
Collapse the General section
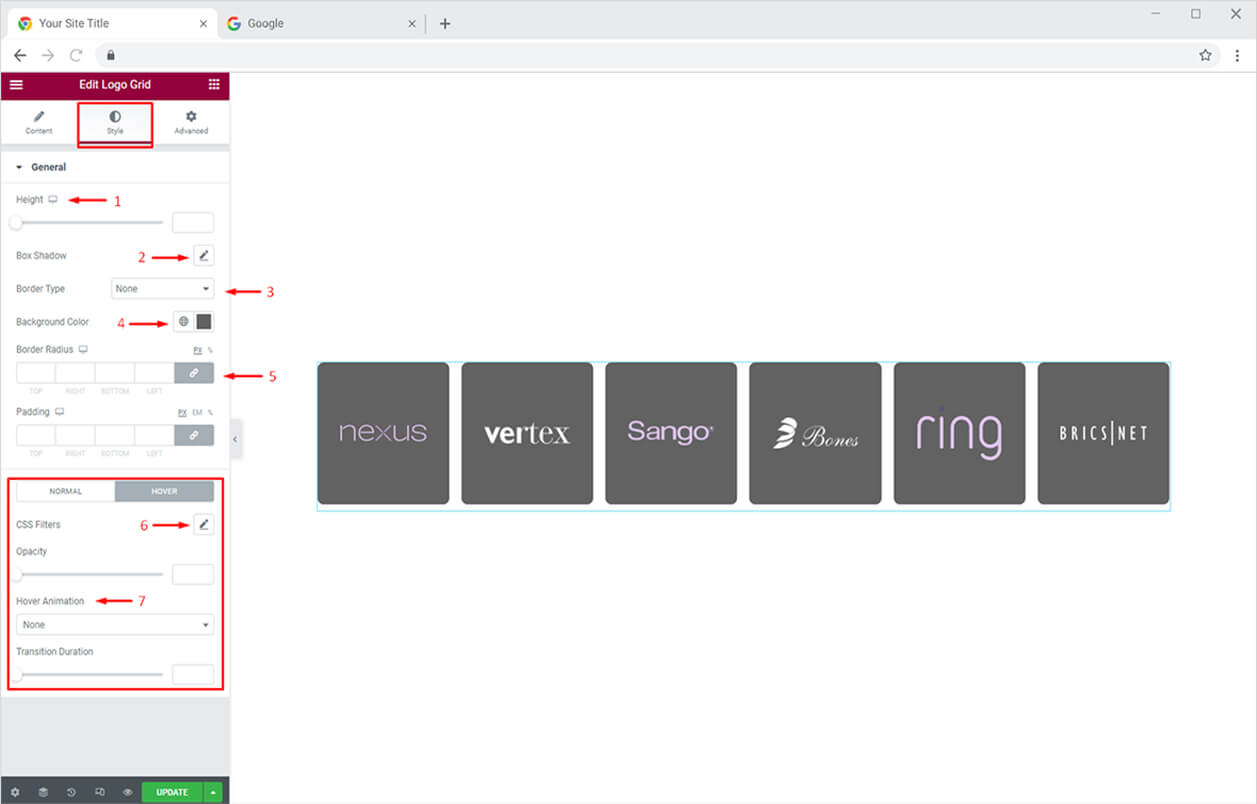coord(41,167)
